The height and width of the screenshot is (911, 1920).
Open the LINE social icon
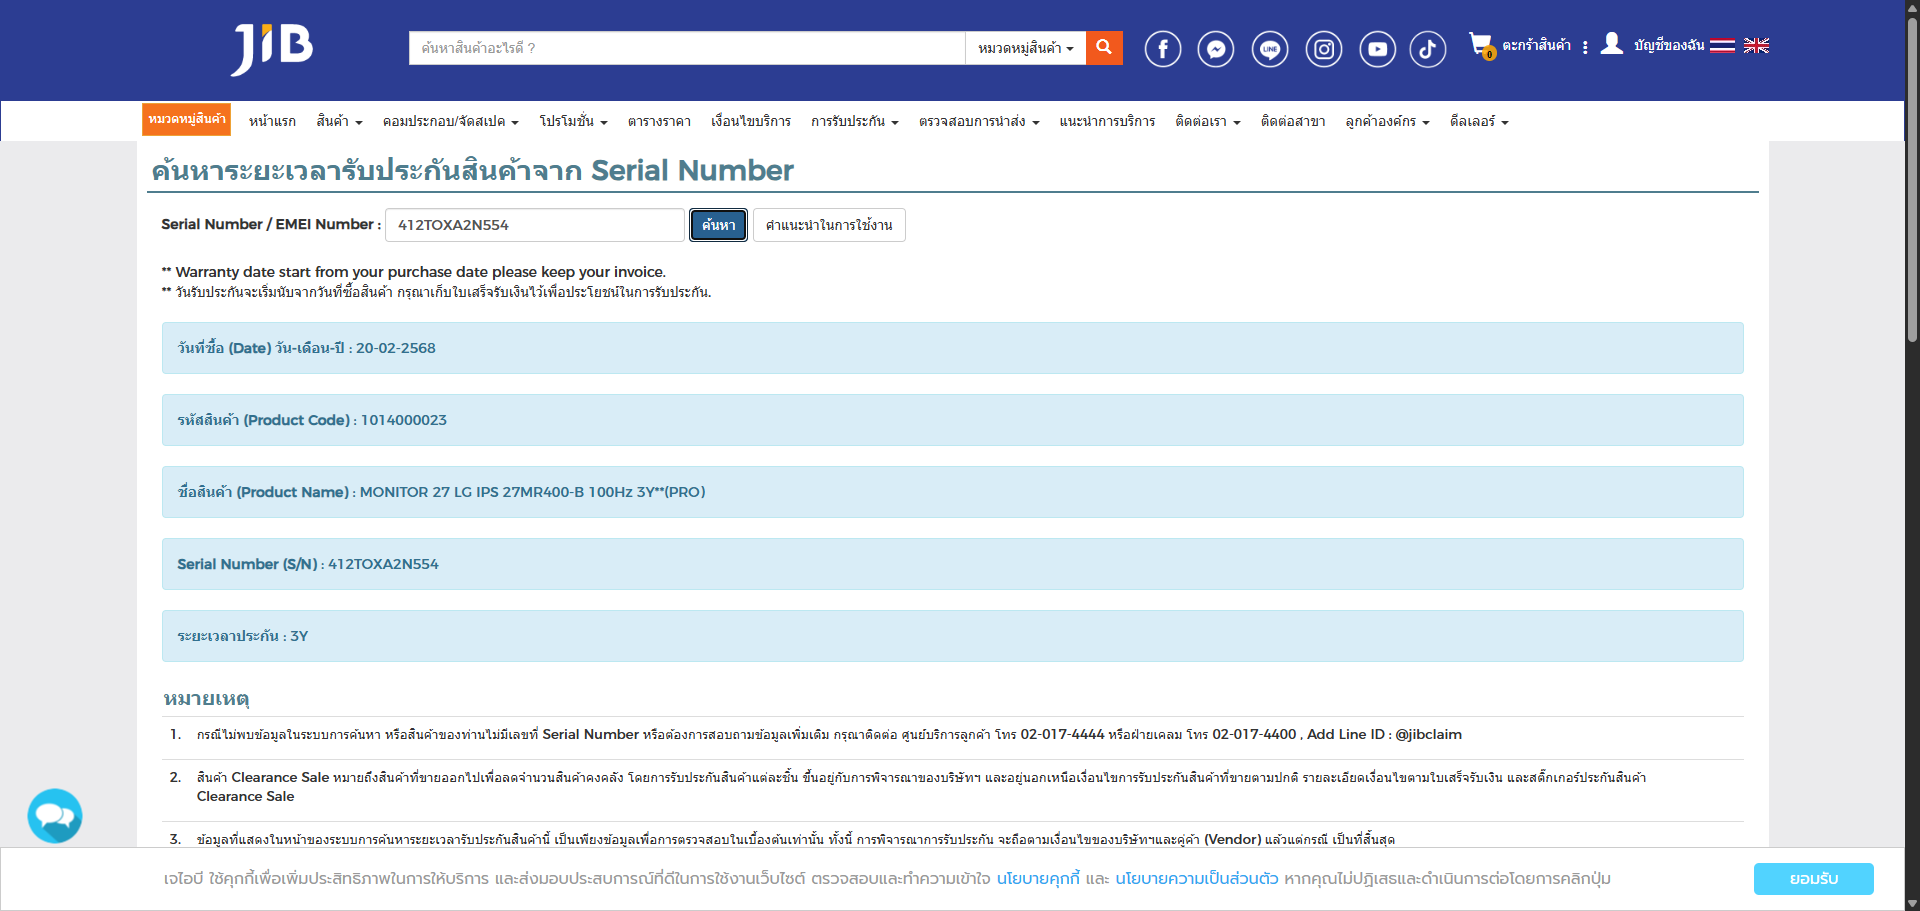pyautogui.click(x=1270, y=49)
